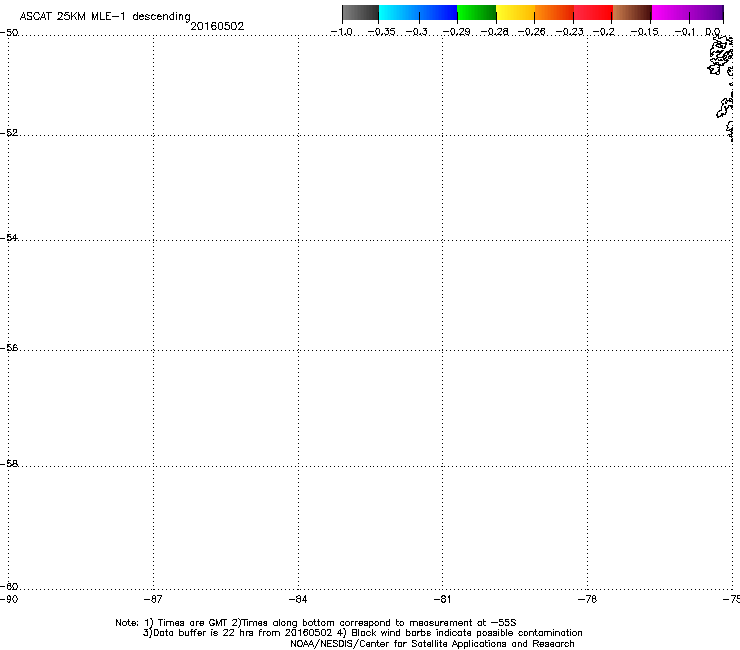The image size is (740, 650).
Task: Click the -0.28 color scale label
Action: [494, 32]
